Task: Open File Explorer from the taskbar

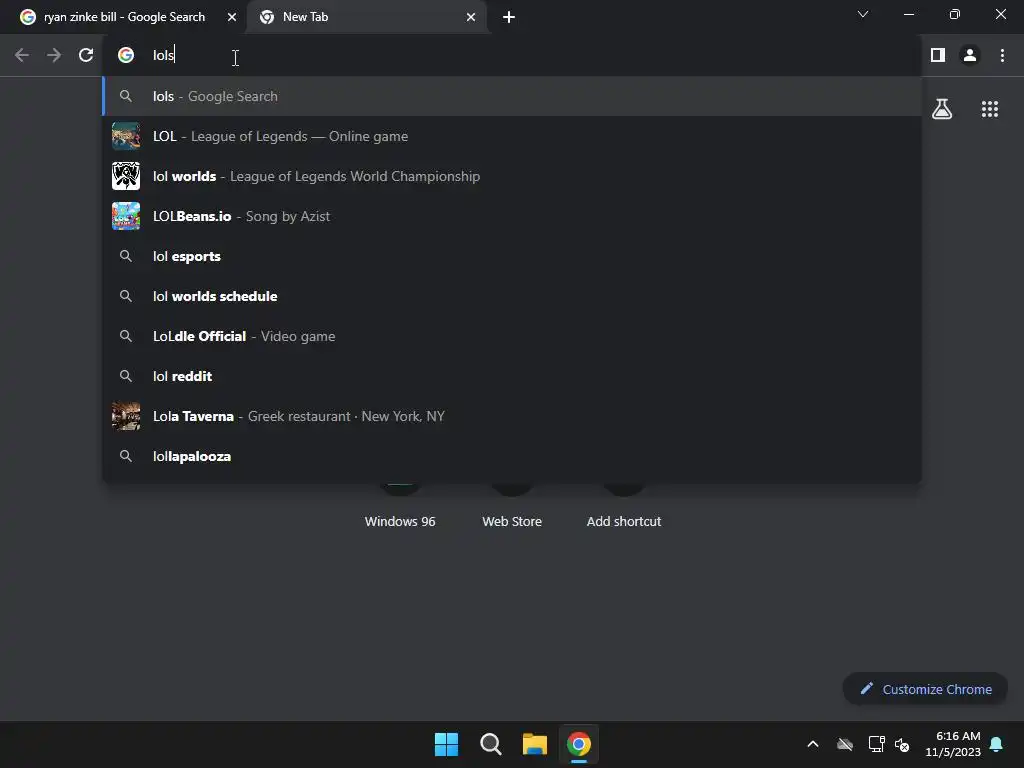Action: [535, 744]
